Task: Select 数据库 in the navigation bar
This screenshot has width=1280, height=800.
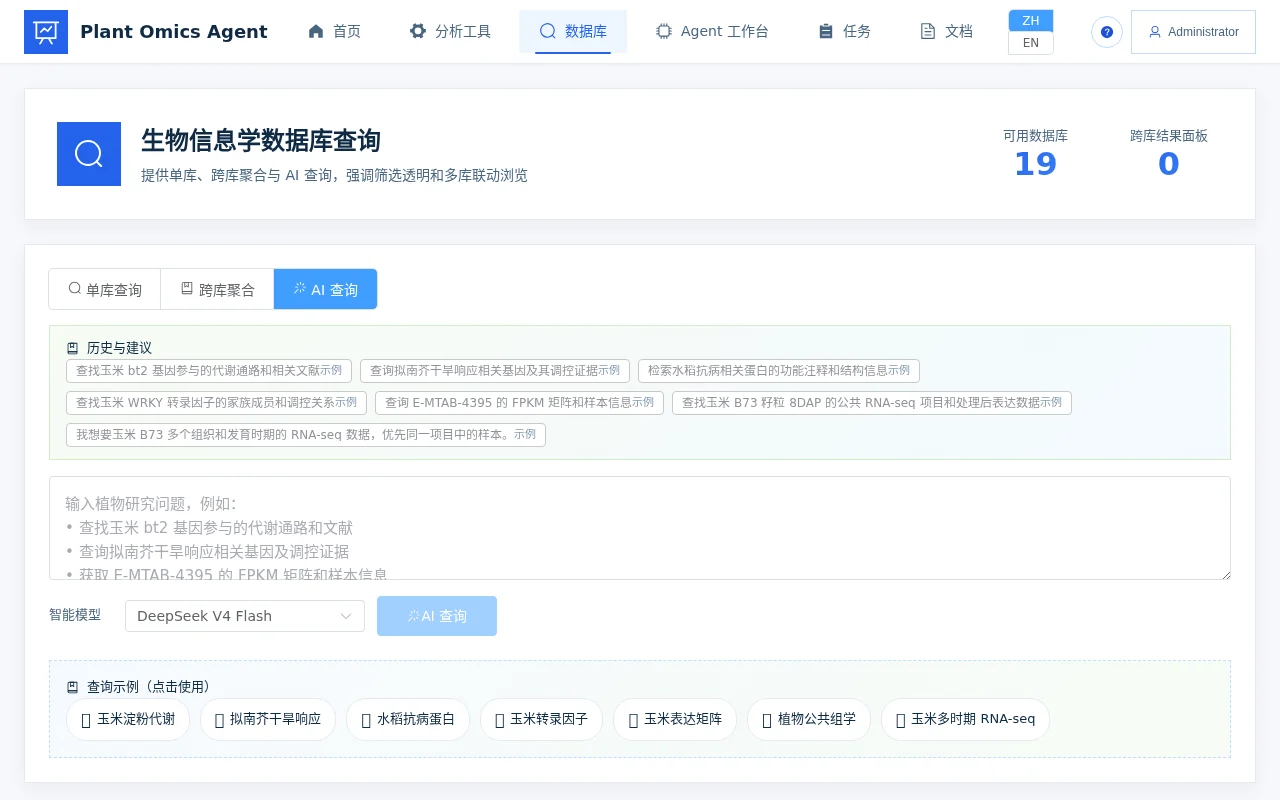Action: (573, 31)
